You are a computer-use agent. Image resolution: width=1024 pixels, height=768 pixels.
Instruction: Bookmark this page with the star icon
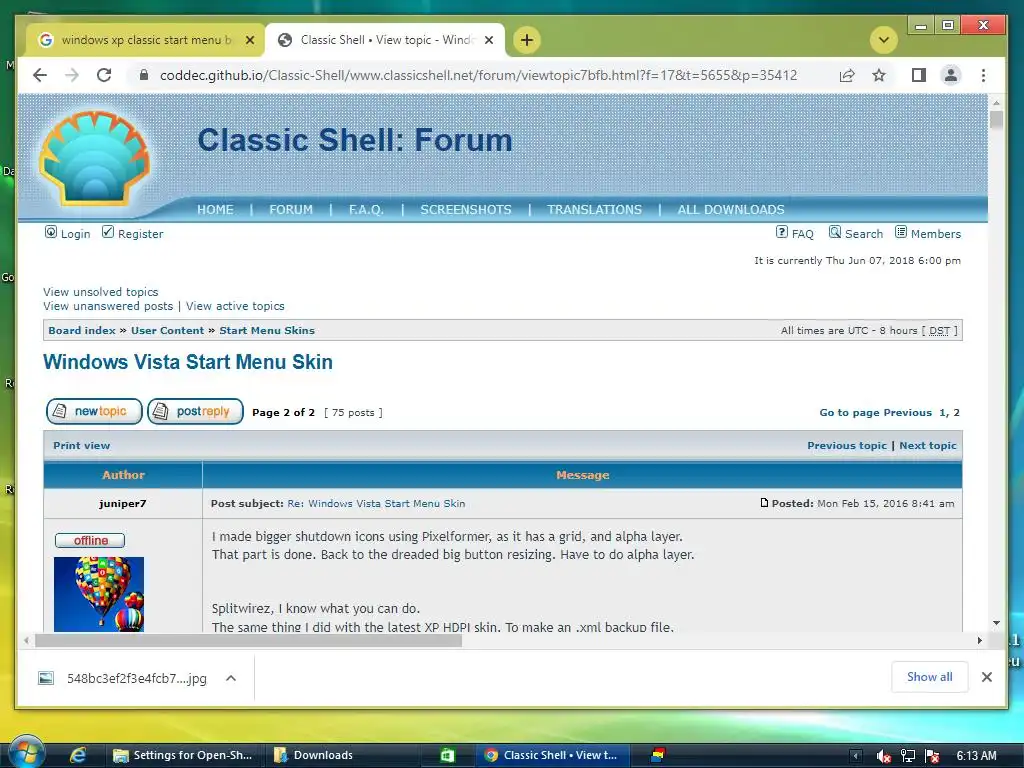879,75
